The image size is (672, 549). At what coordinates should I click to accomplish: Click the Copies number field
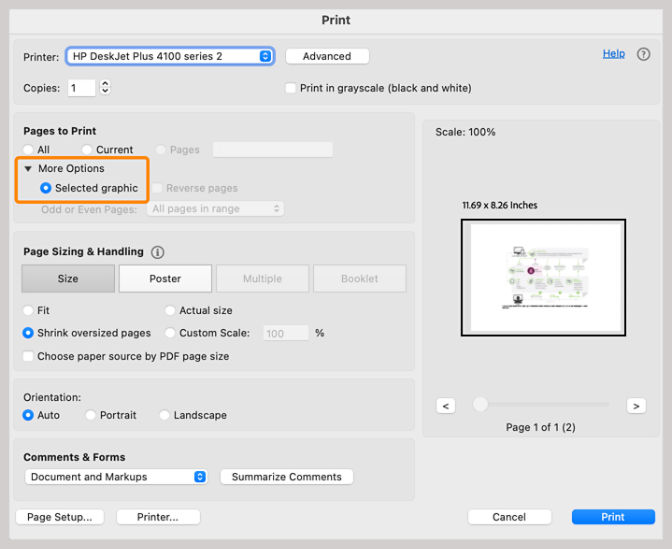point(81,88)
